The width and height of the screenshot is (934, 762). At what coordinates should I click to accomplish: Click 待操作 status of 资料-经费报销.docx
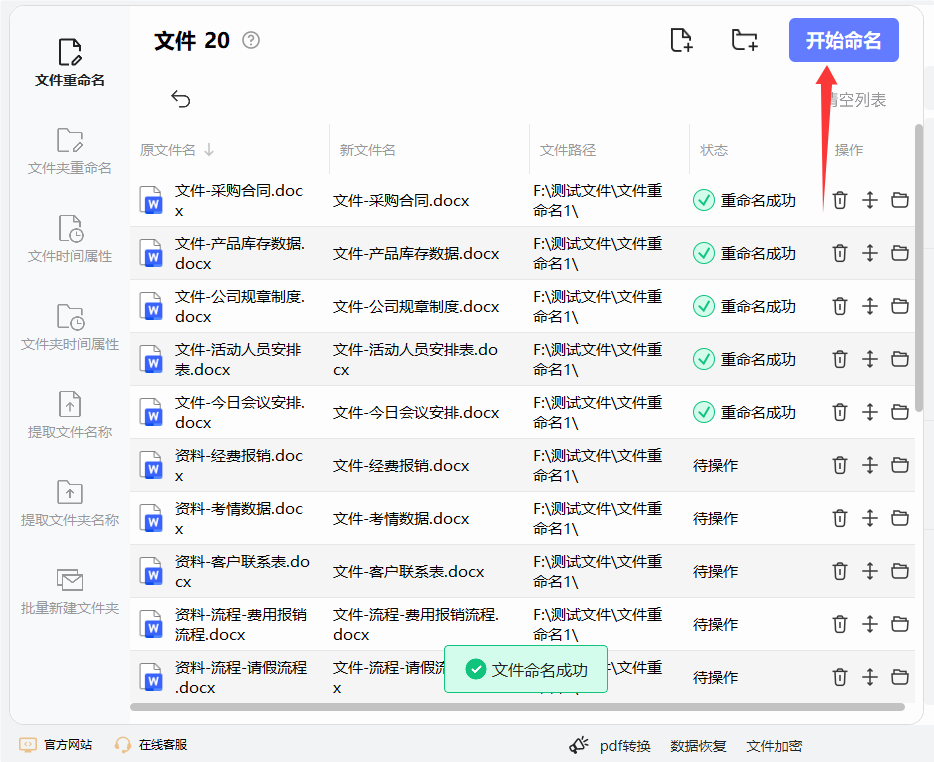click(715, 465)
